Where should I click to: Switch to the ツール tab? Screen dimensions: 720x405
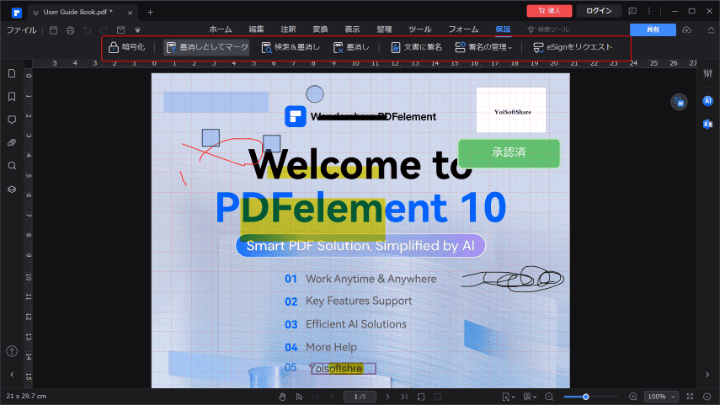[420, 29]
